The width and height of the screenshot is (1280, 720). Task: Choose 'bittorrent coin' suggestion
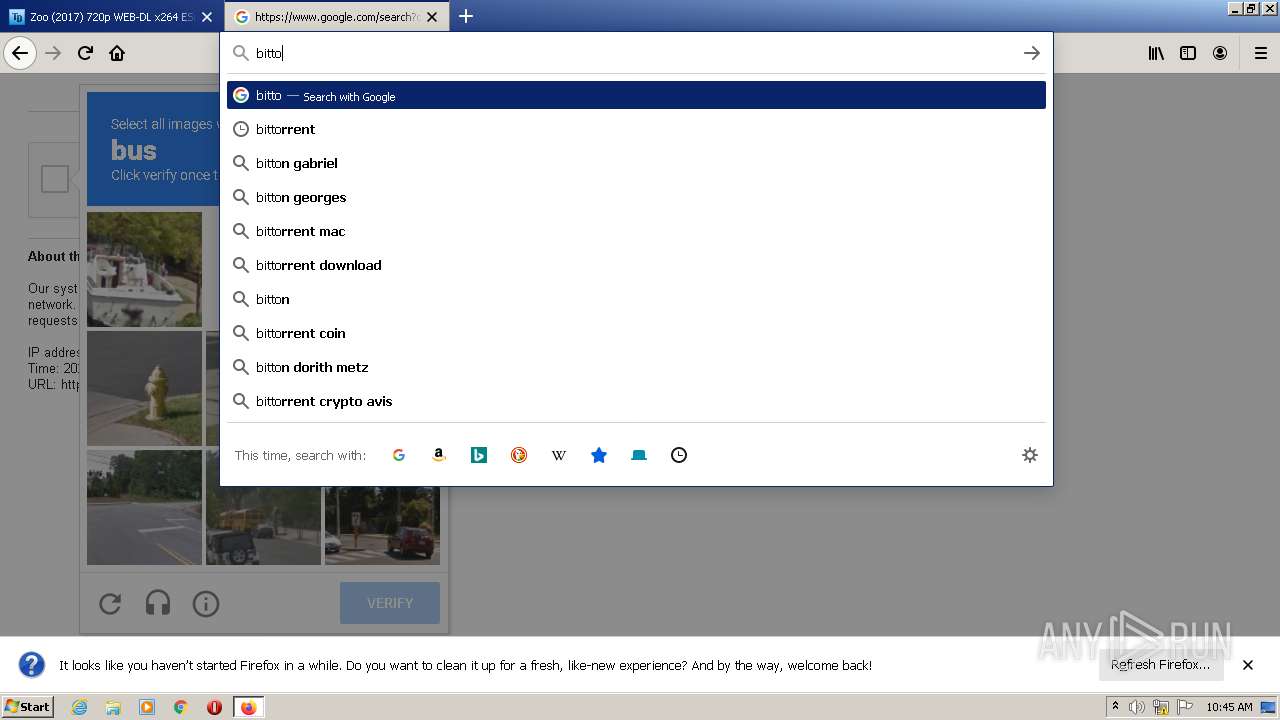[636, 333]
